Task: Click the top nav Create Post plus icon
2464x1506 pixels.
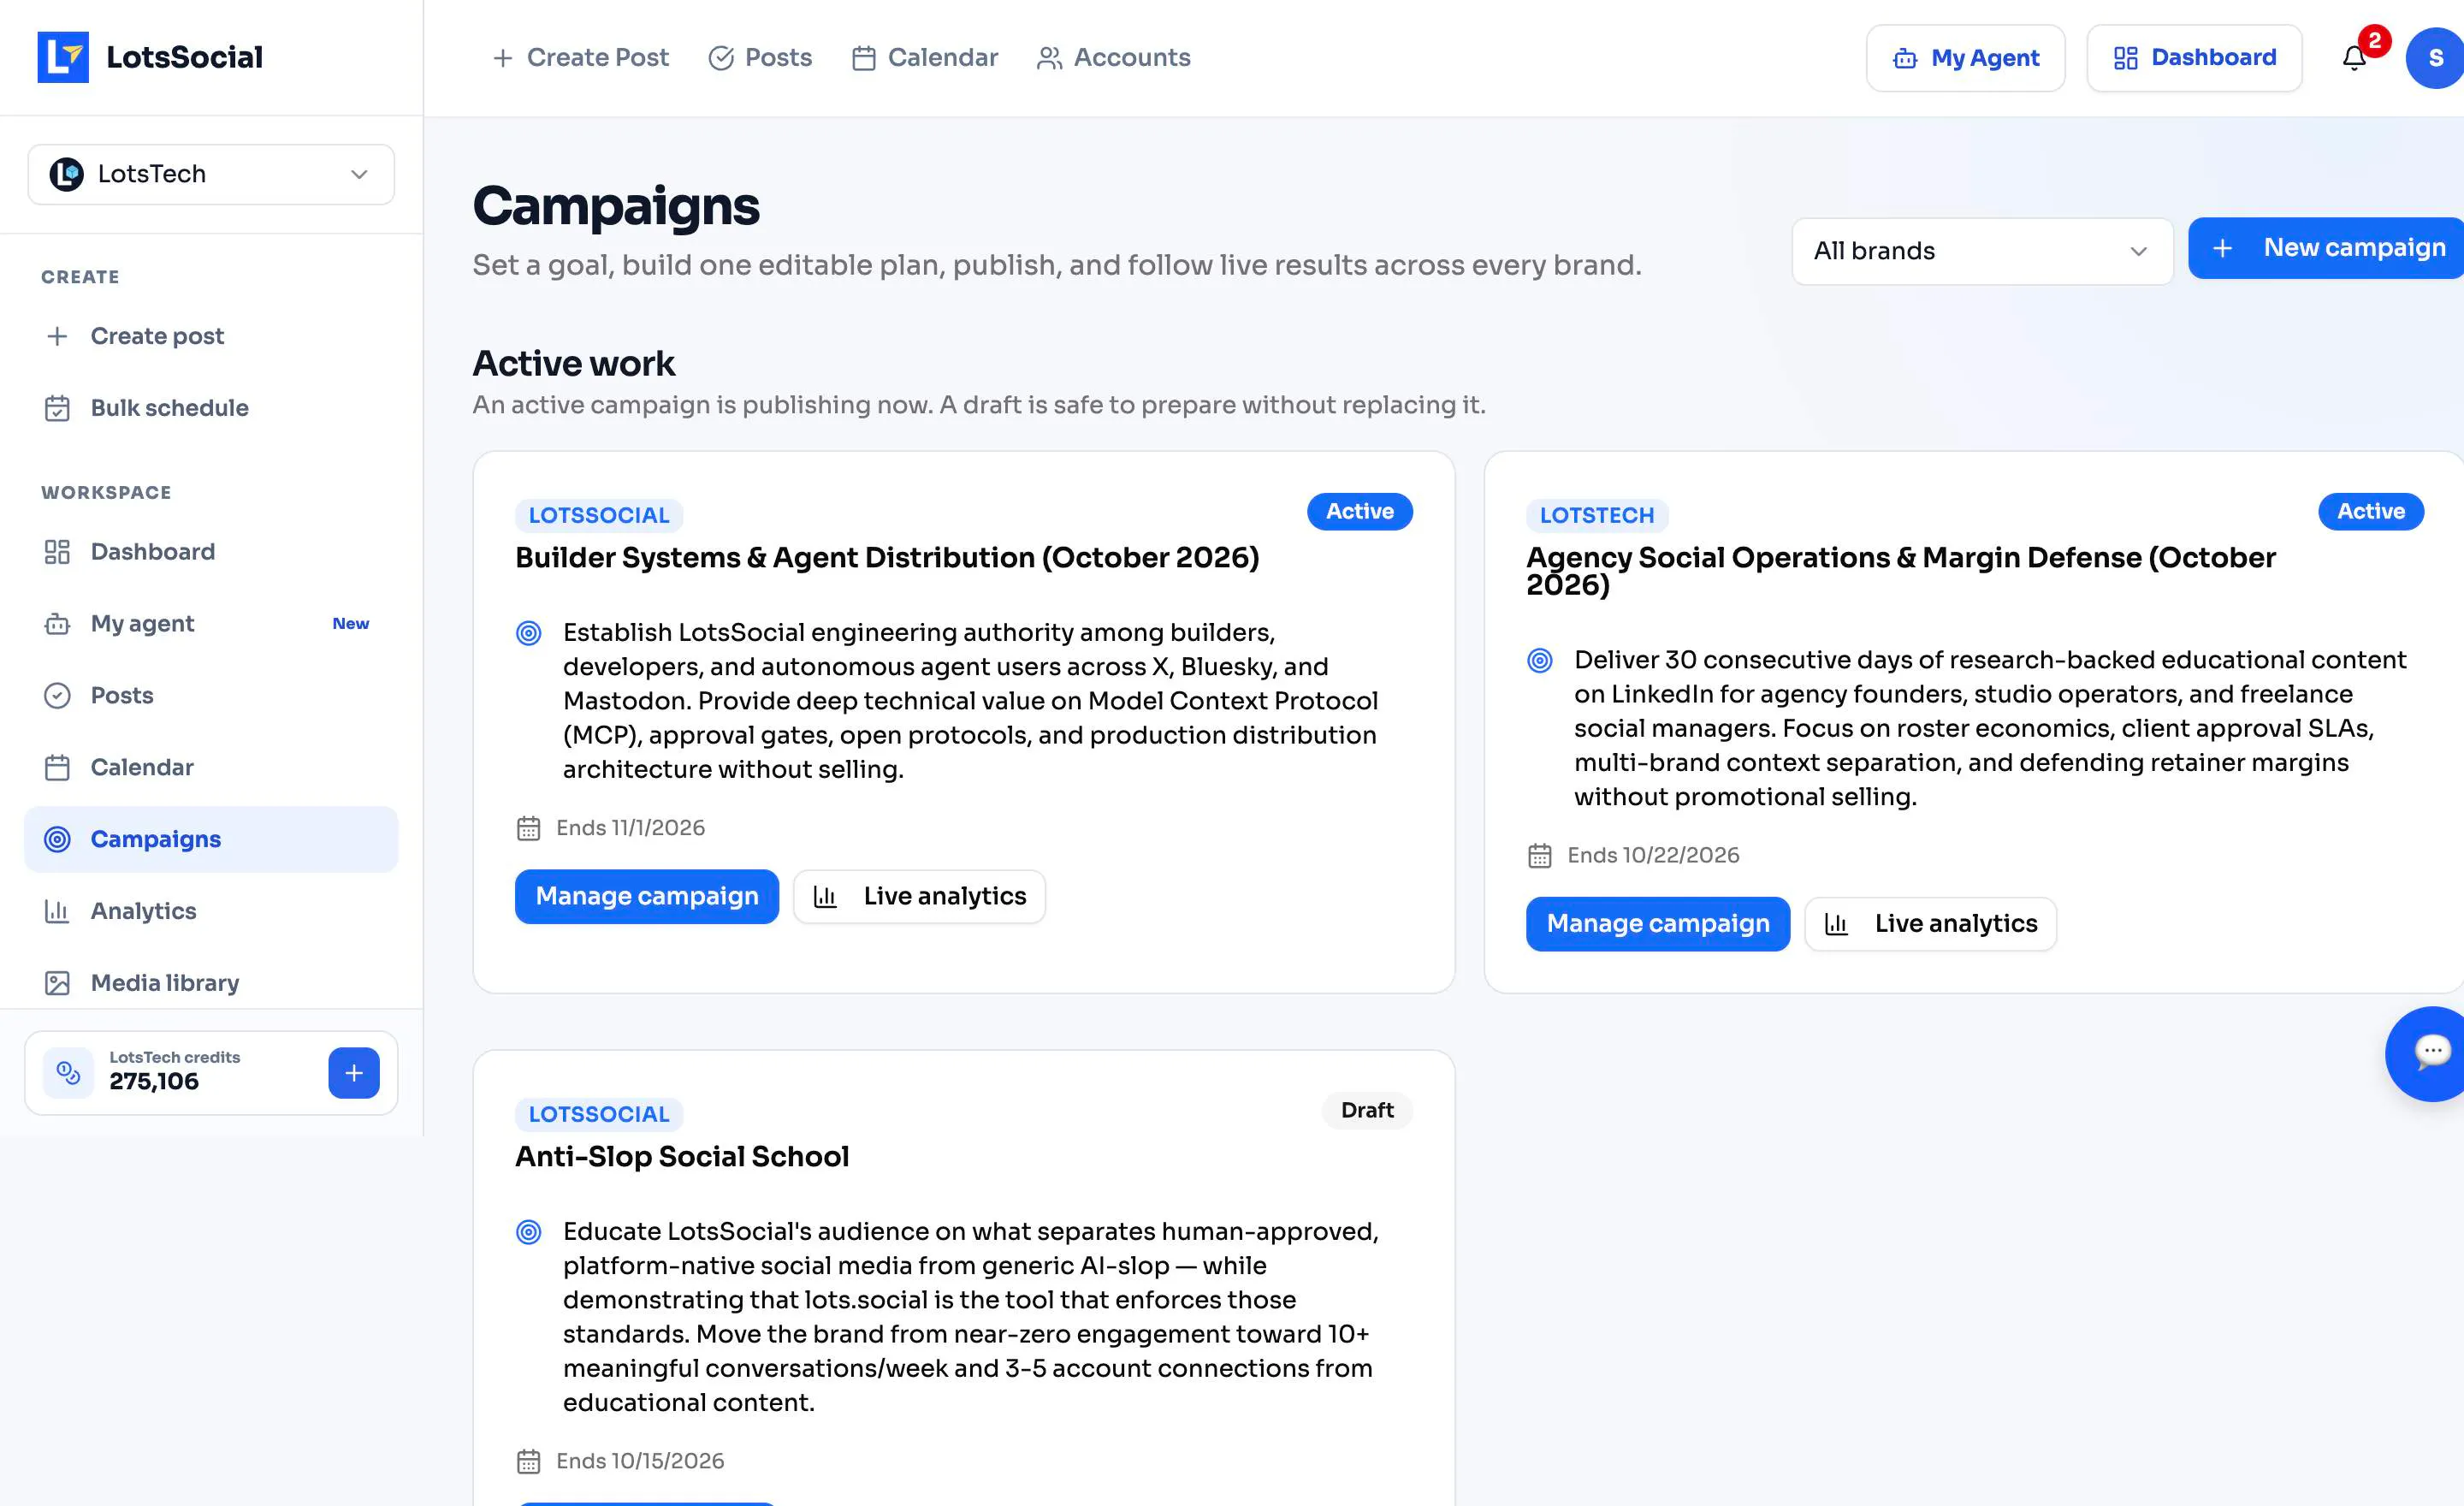Action: [503, 58]
